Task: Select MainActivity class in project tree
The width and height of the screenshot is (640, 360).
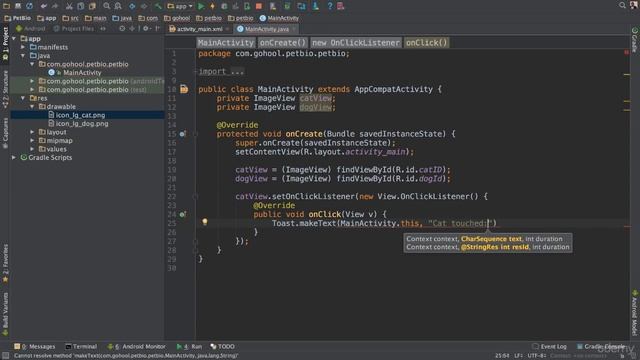Action: tap(75, 73)
